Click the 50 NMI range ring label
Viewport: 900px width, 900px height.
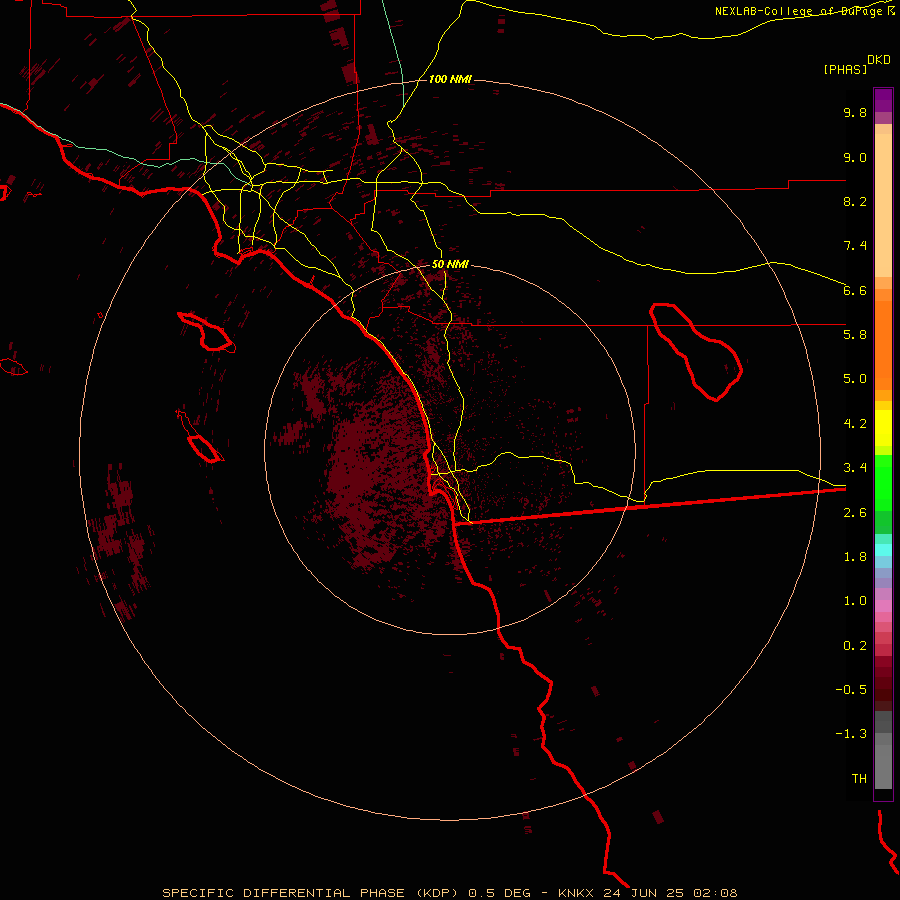click(450, 264)
